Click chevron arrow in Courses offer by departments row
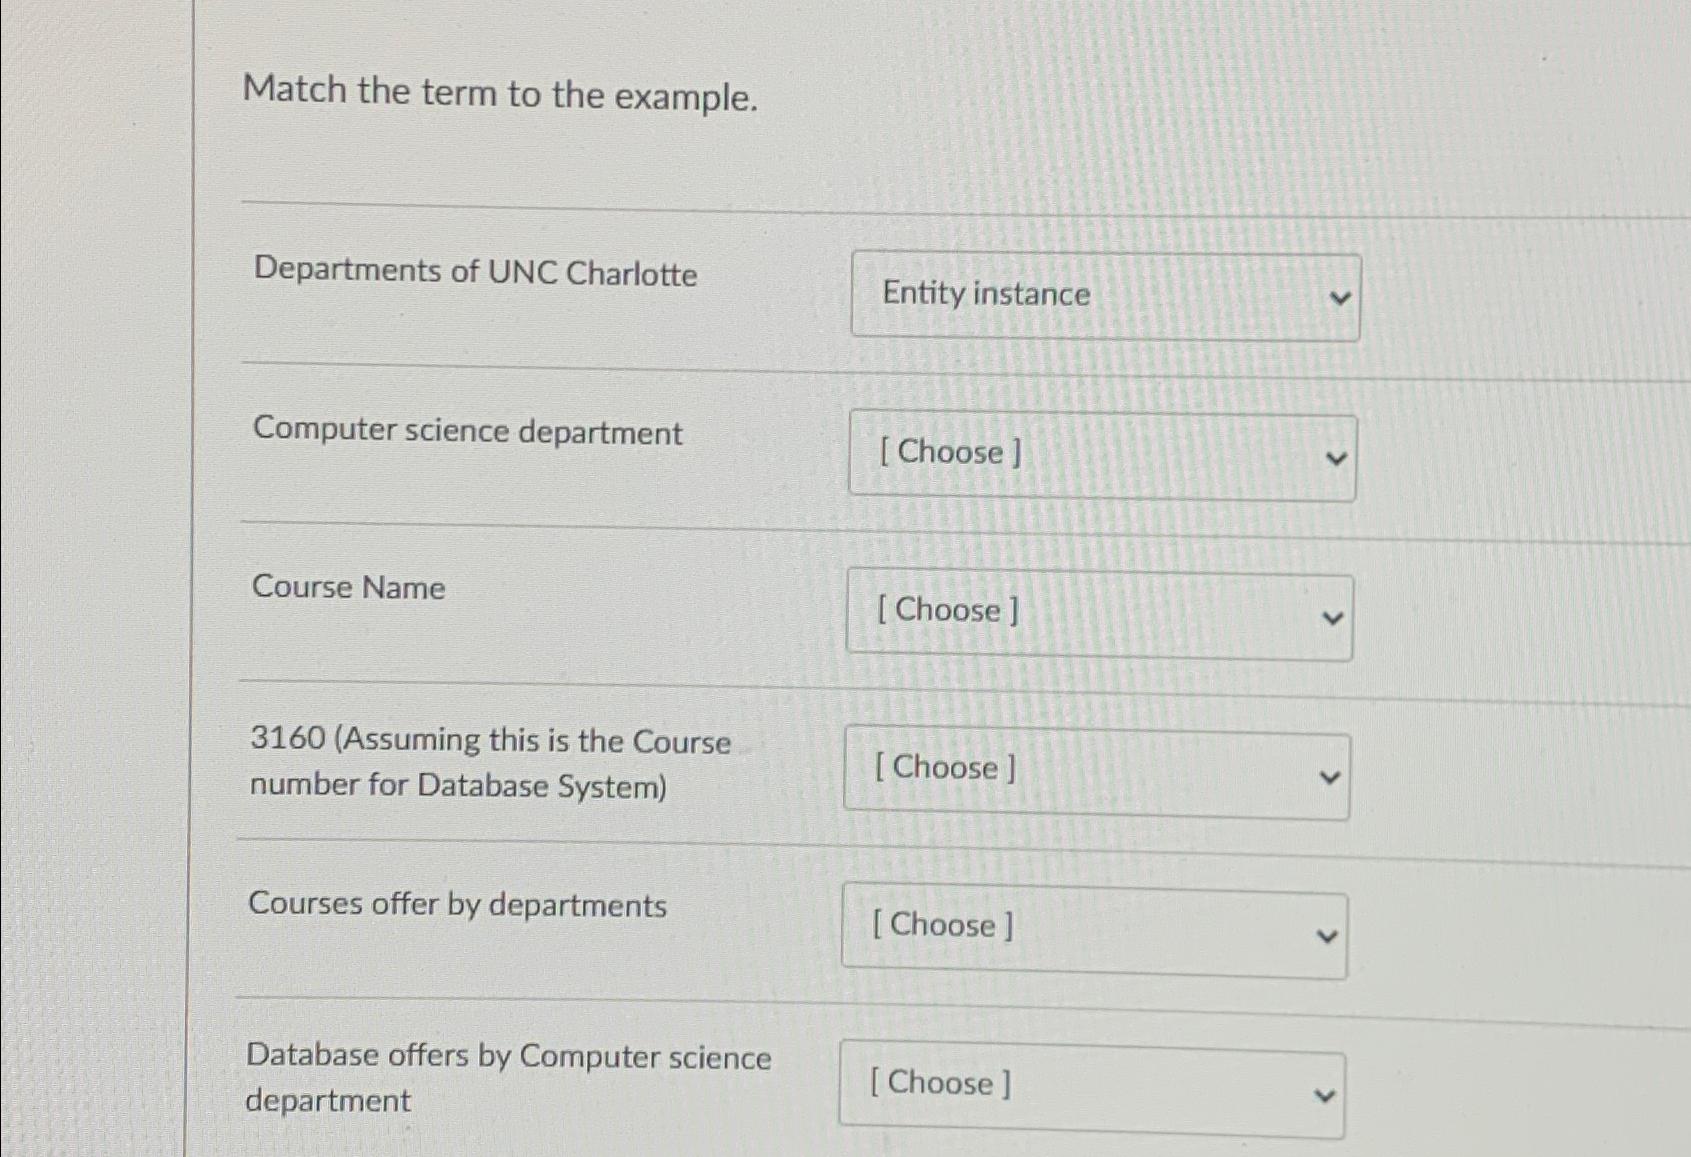The image size is (1691, 1157). [1327, 937]
